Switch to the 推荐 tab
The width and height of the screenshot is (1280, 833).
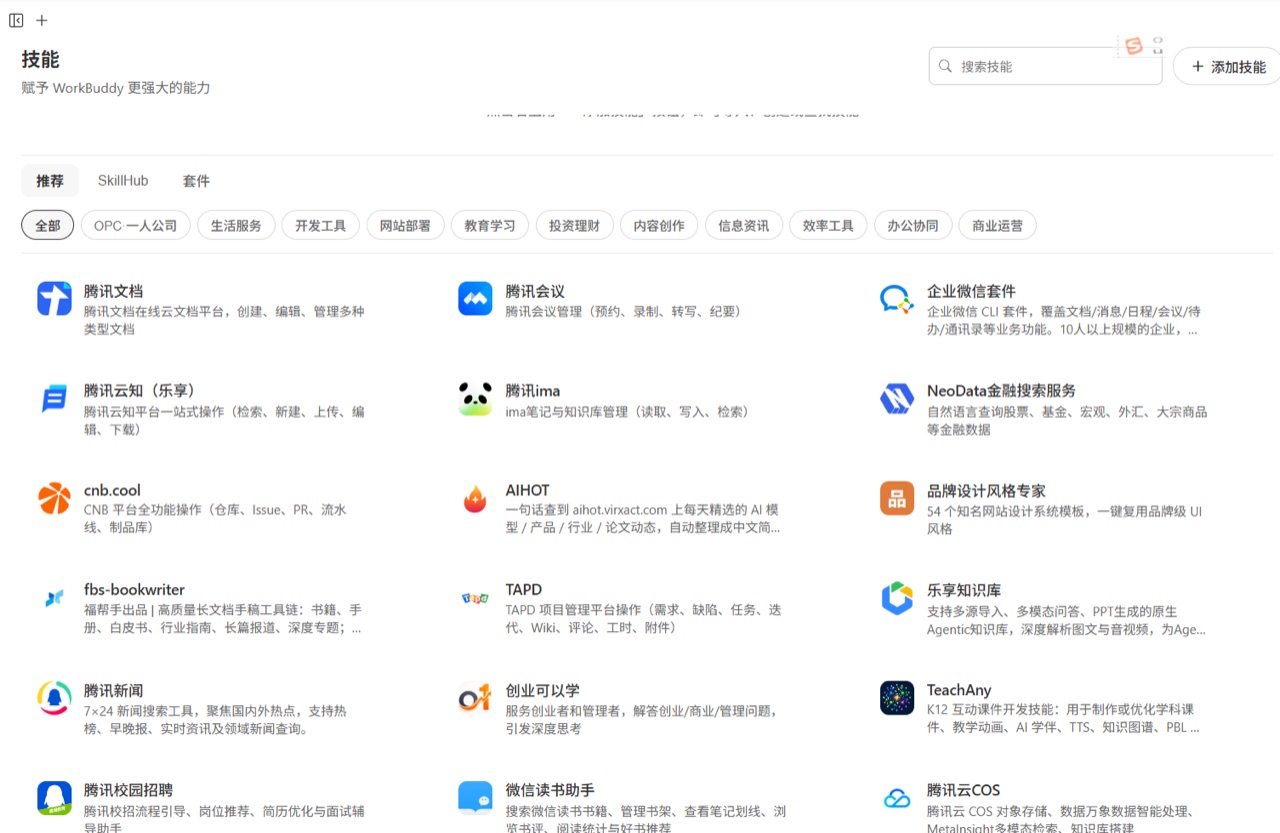tap(50, 181)
